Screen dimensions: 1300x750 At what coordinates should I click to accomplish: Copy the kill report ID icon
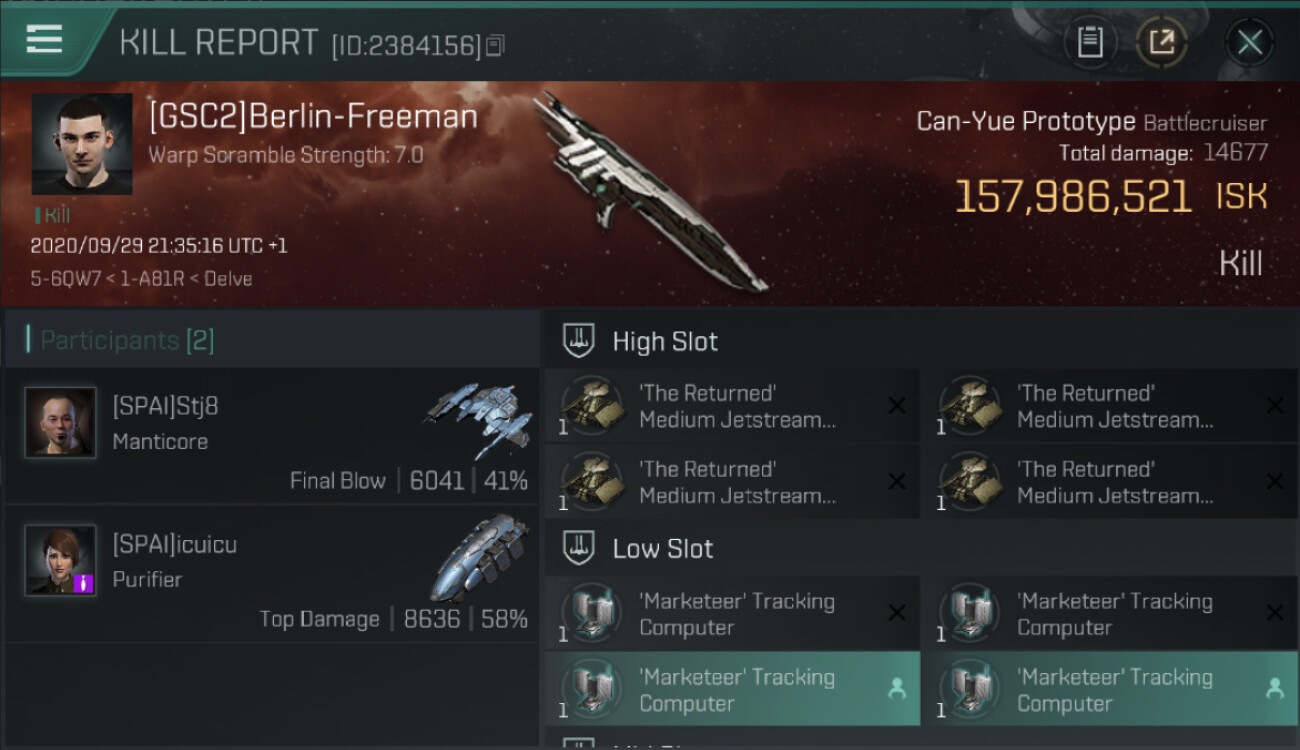click(495, 46)
